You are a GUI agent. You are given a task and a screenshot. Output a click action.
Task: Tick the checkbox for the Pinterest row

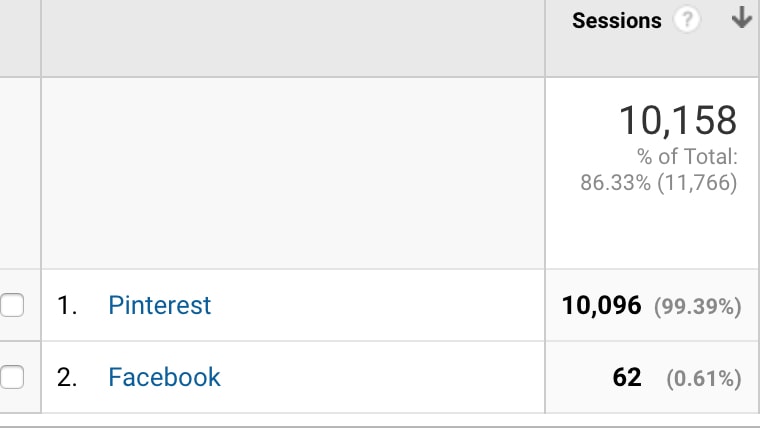(12, 305)
